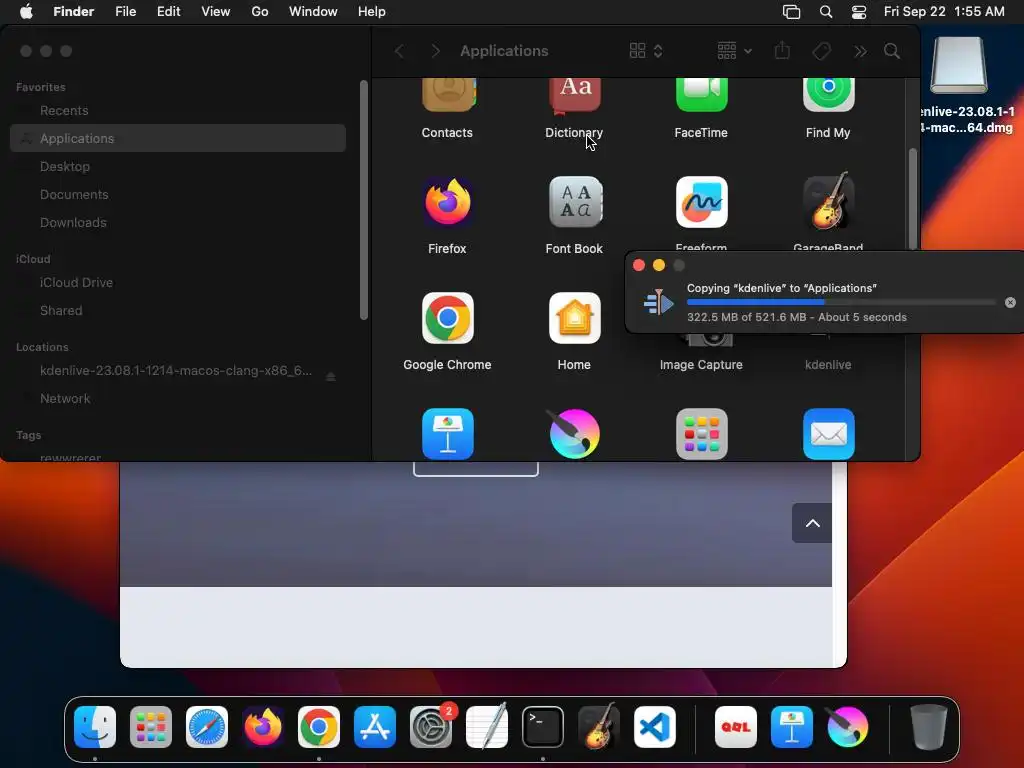
Task: Open Spotlight search in menu bar
Action: click(826, 12)
